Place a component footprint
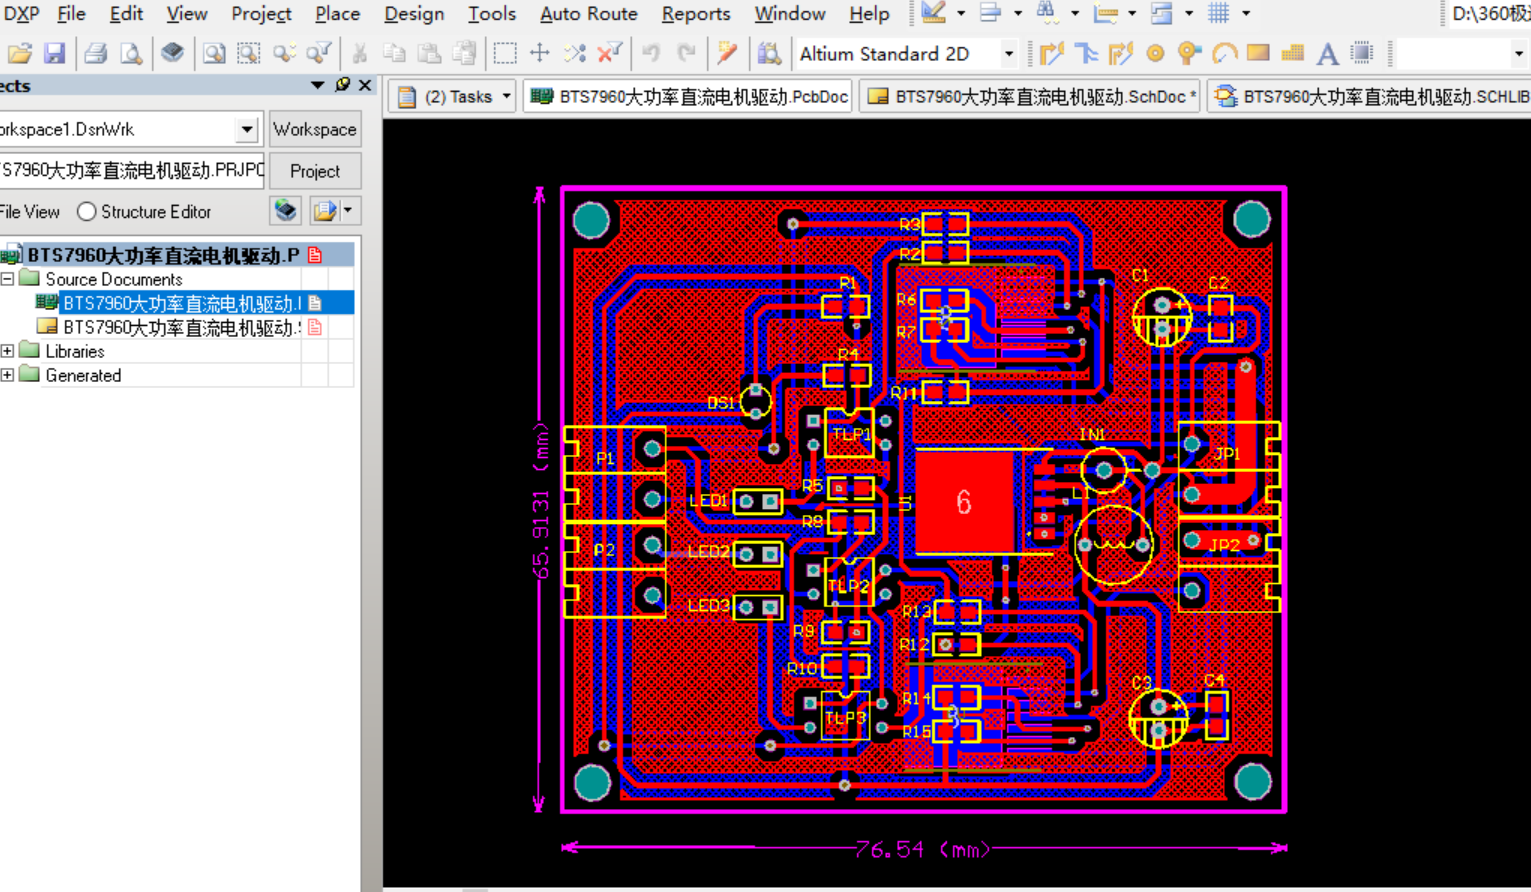This screenshot has width=1531, height=892. [x=1362, y=53]
